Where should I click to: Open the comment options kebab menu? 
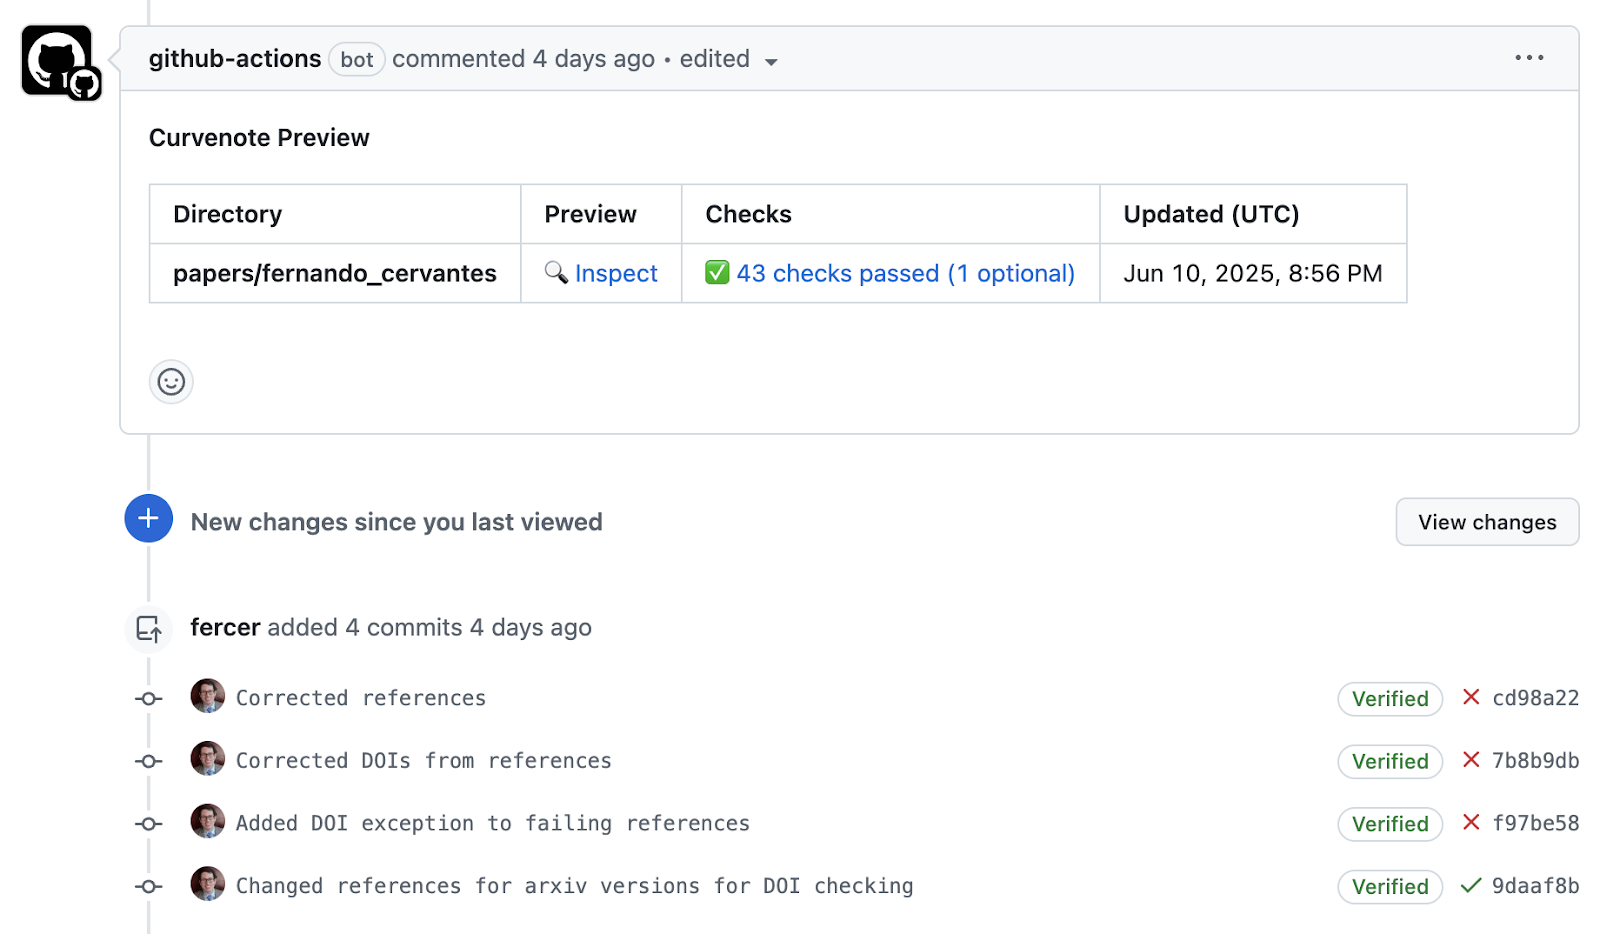point(1529,58)
